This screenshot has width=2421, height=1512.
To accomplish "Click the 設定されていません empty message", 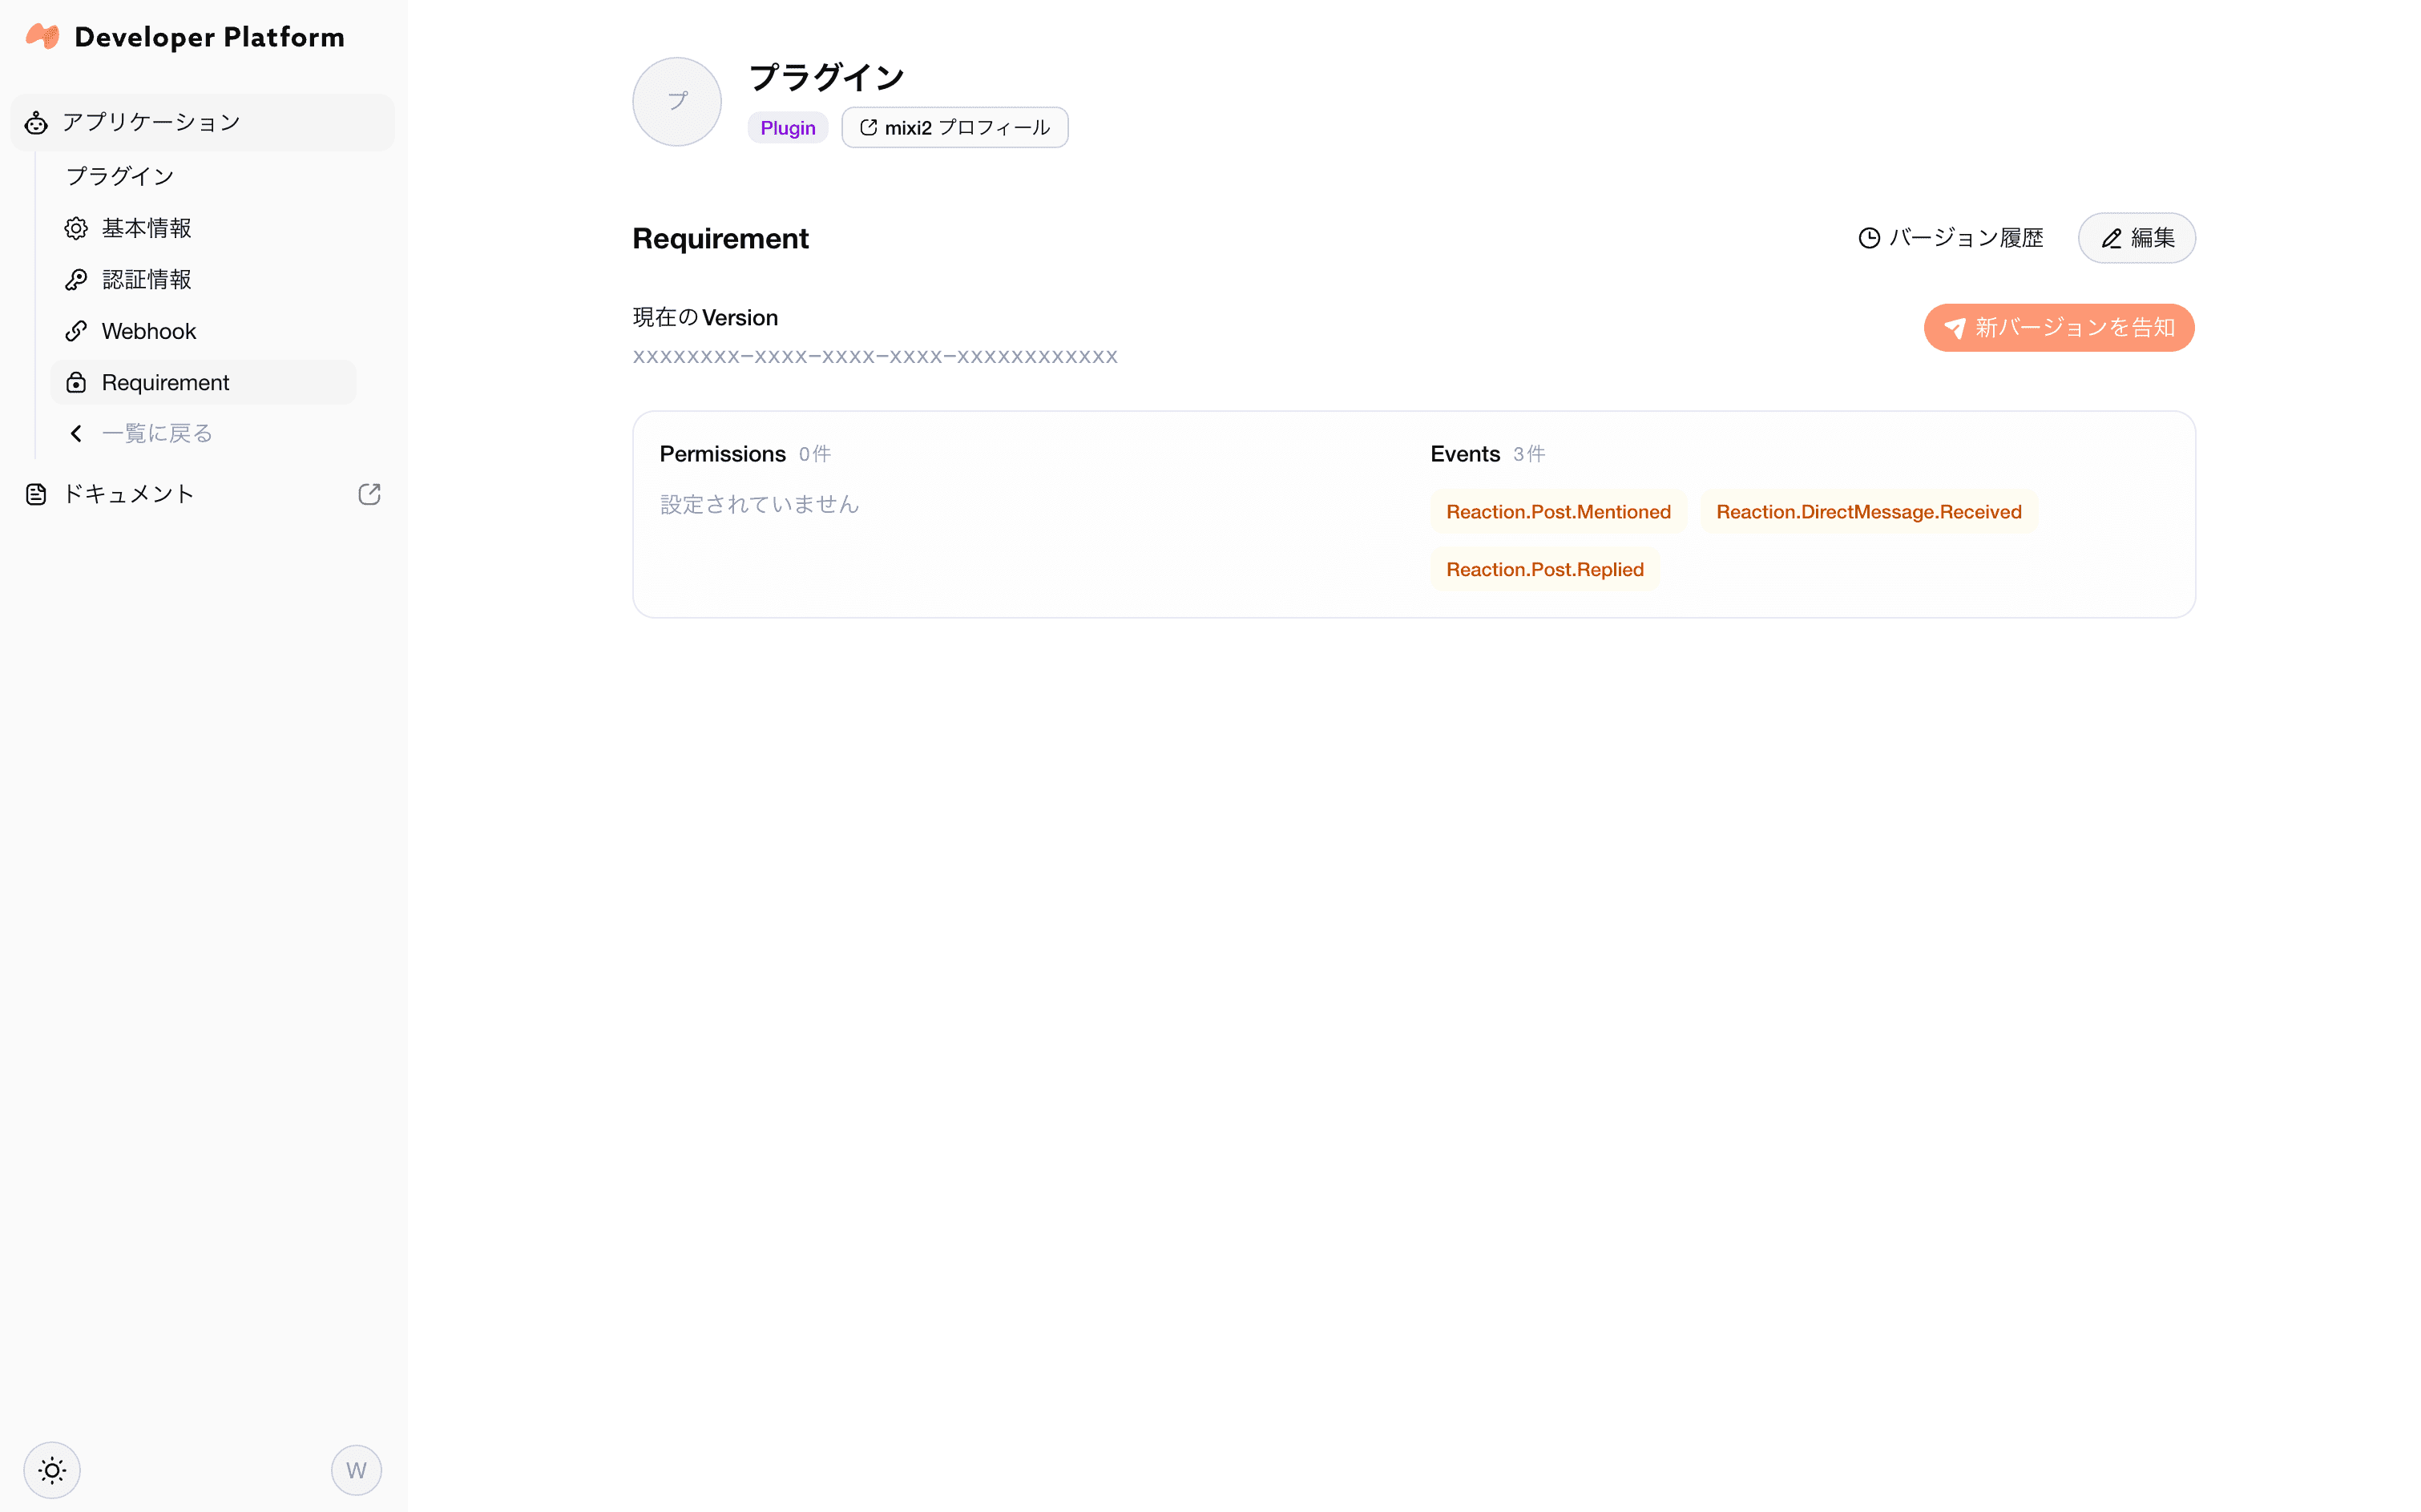I will point(759,504).
